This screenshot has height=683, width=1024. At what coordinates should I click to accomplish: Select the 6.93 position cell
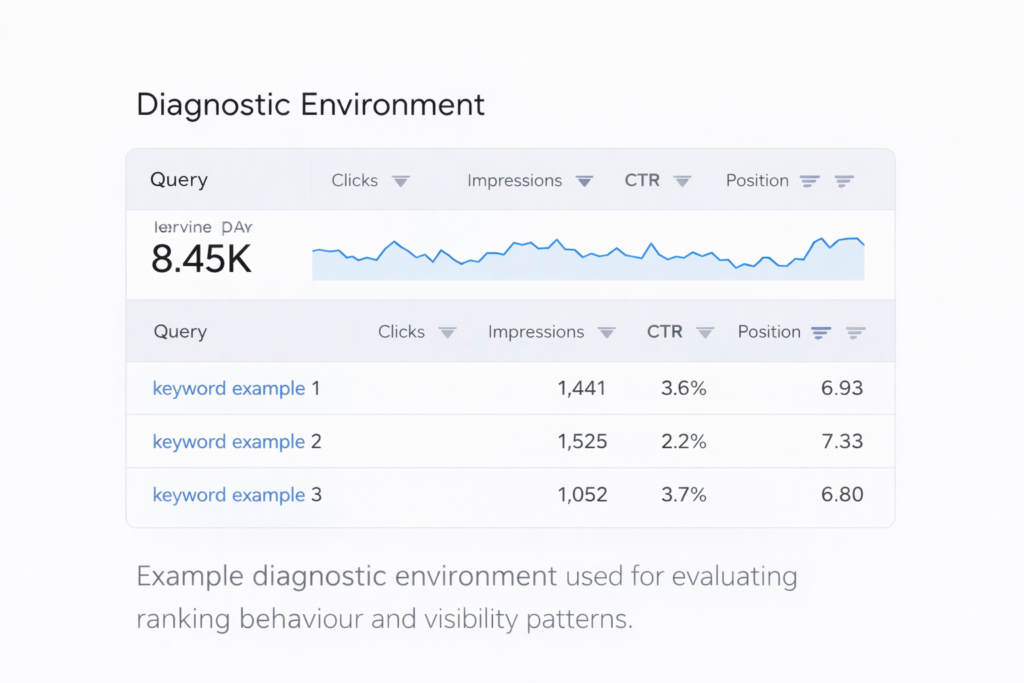841,388
